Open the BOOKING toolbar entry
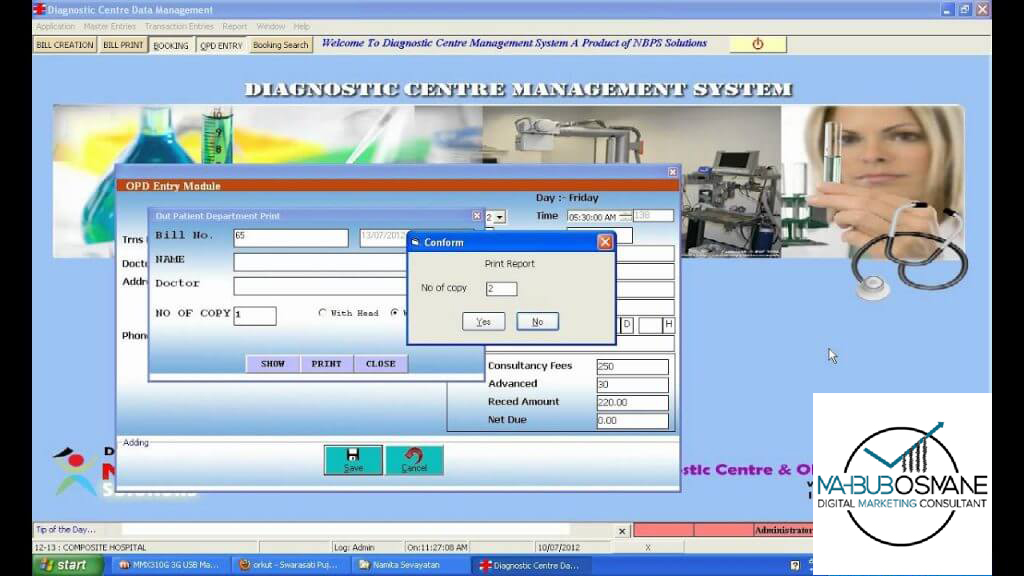The image size is (1024, 576). pyautogui.click(x=170, y=44)
